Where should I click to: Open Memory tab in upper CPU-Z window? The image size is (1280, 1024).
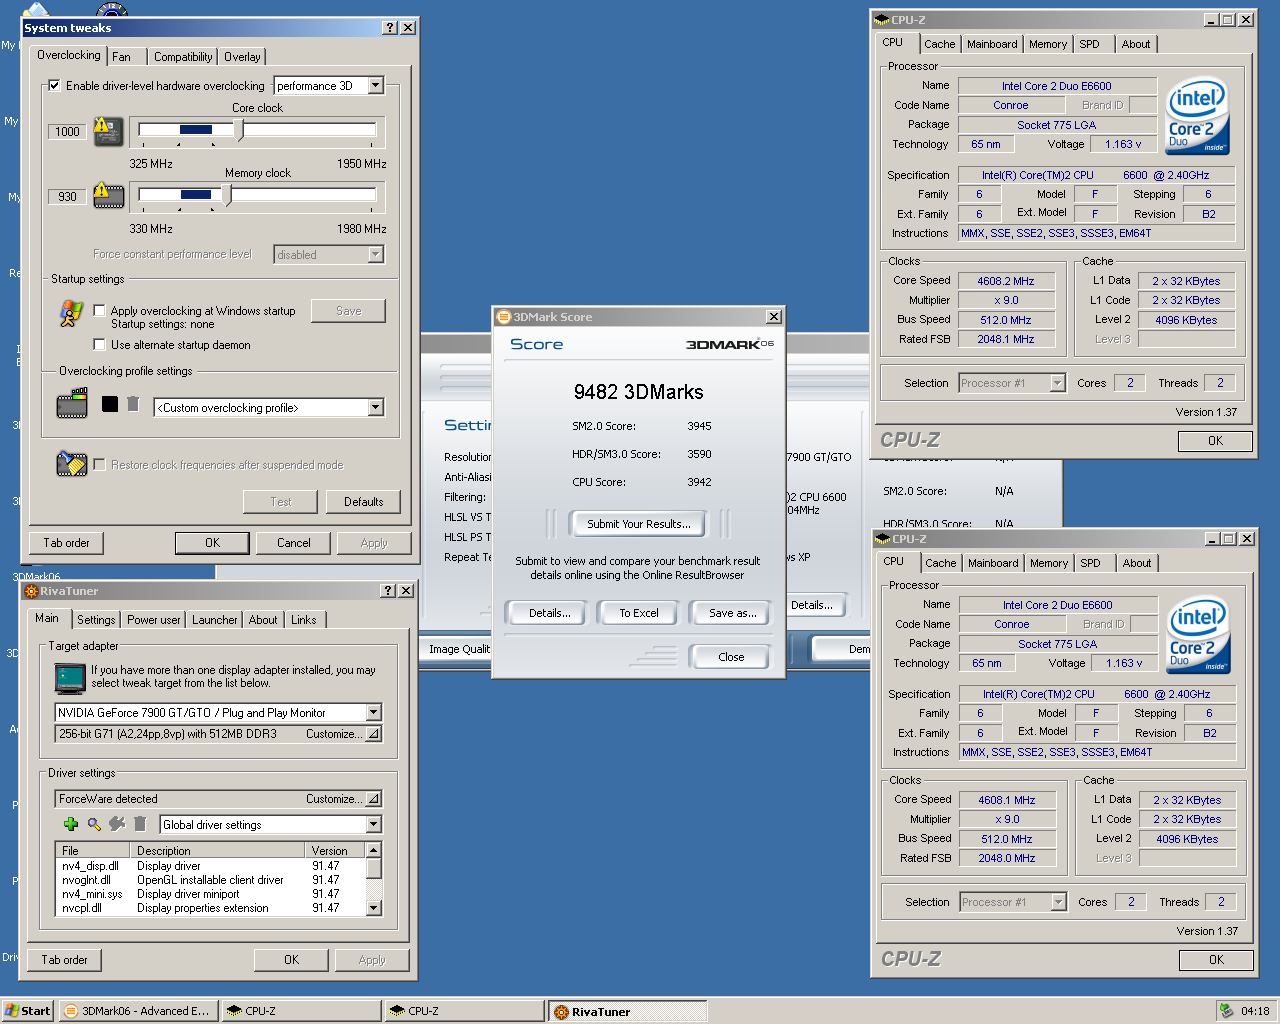coord(1048,44)
